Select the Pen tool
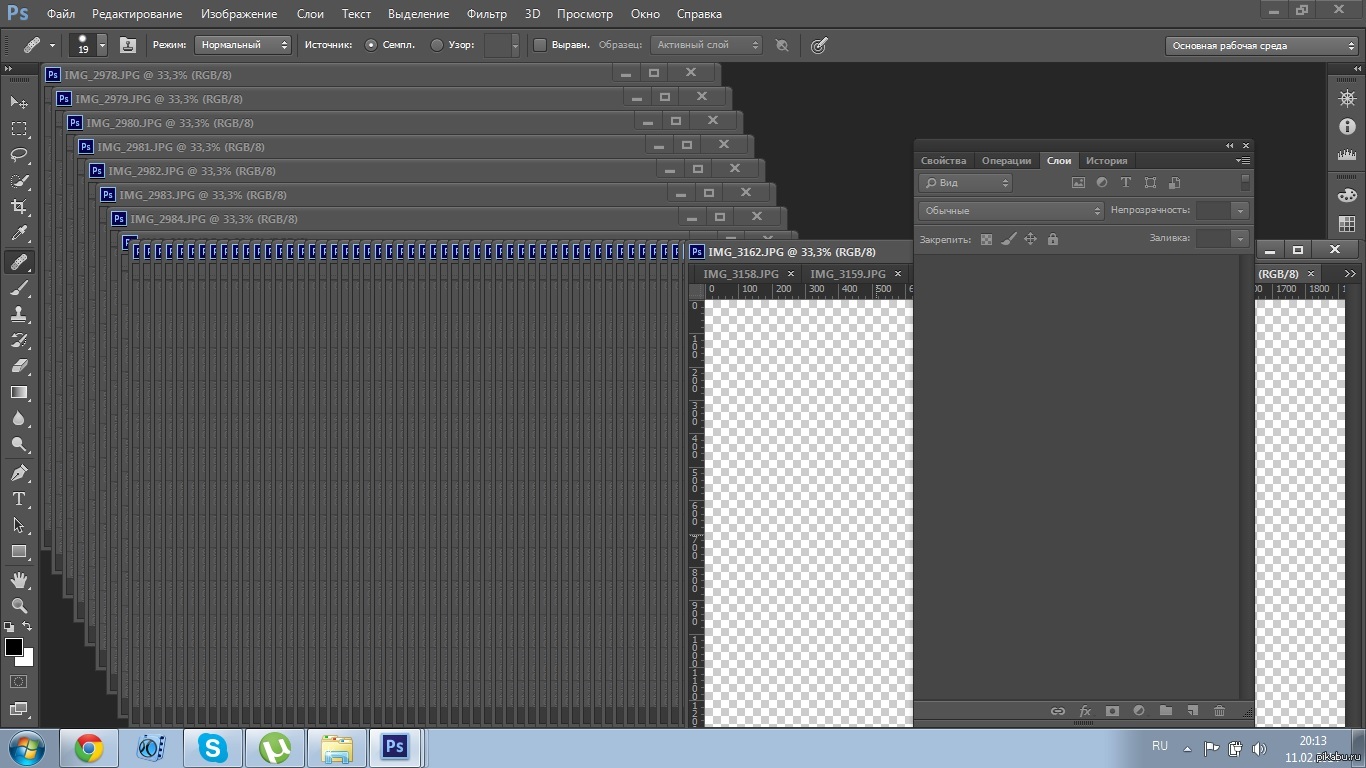The height and width of the screenshot is (768, 1366). click(x=19, y=473)
